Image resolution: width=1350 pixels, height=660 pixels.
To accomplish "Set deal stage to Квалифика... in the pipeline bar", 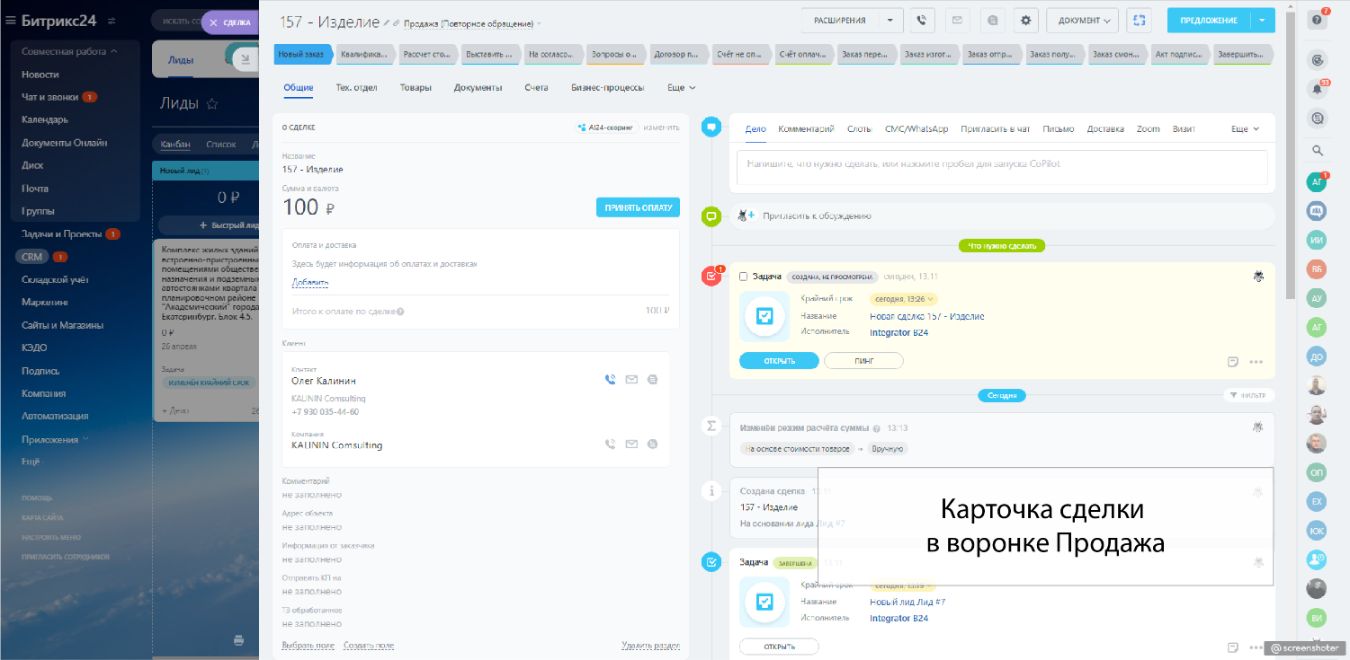I will 364,55.
